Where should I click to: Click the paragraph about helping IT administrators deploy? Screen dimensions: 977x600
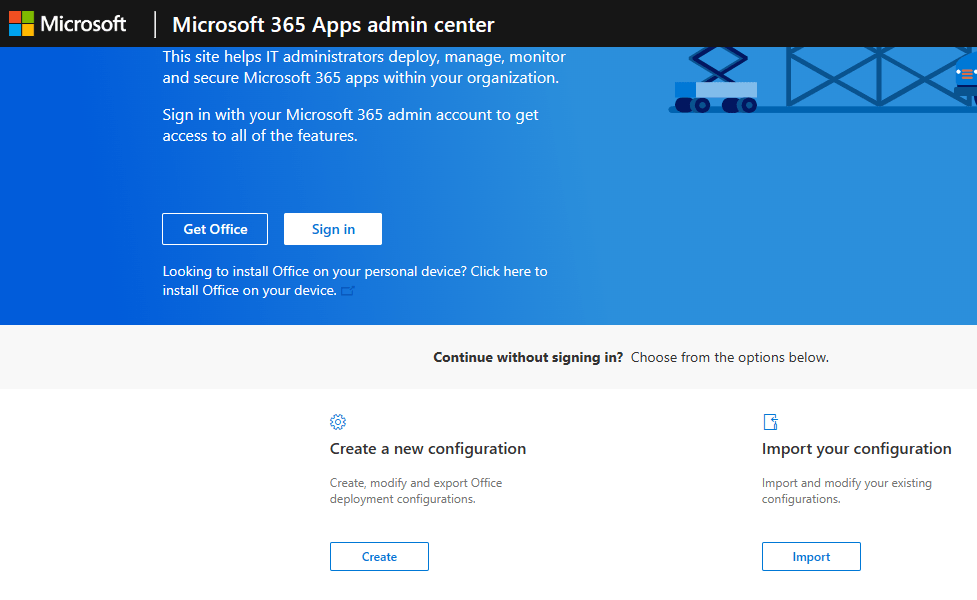(x=364, y=67)
